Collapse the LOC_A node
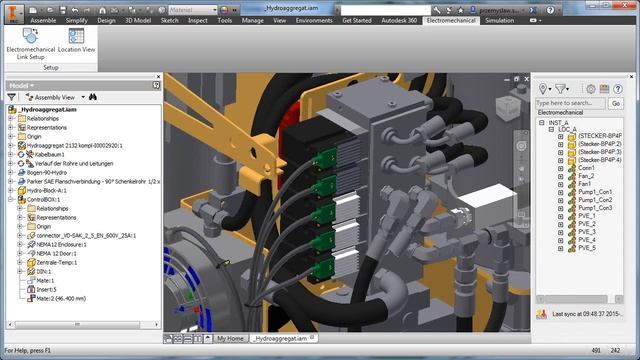 (x=551, y=129)
